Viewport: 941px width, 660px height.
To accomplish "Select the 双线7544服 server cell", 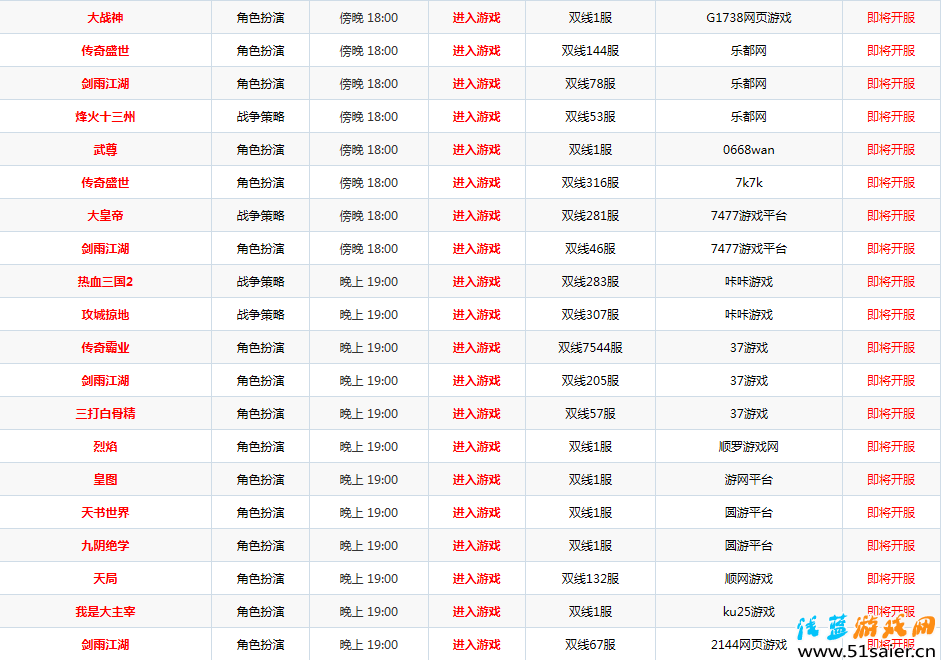I will 591,348.
